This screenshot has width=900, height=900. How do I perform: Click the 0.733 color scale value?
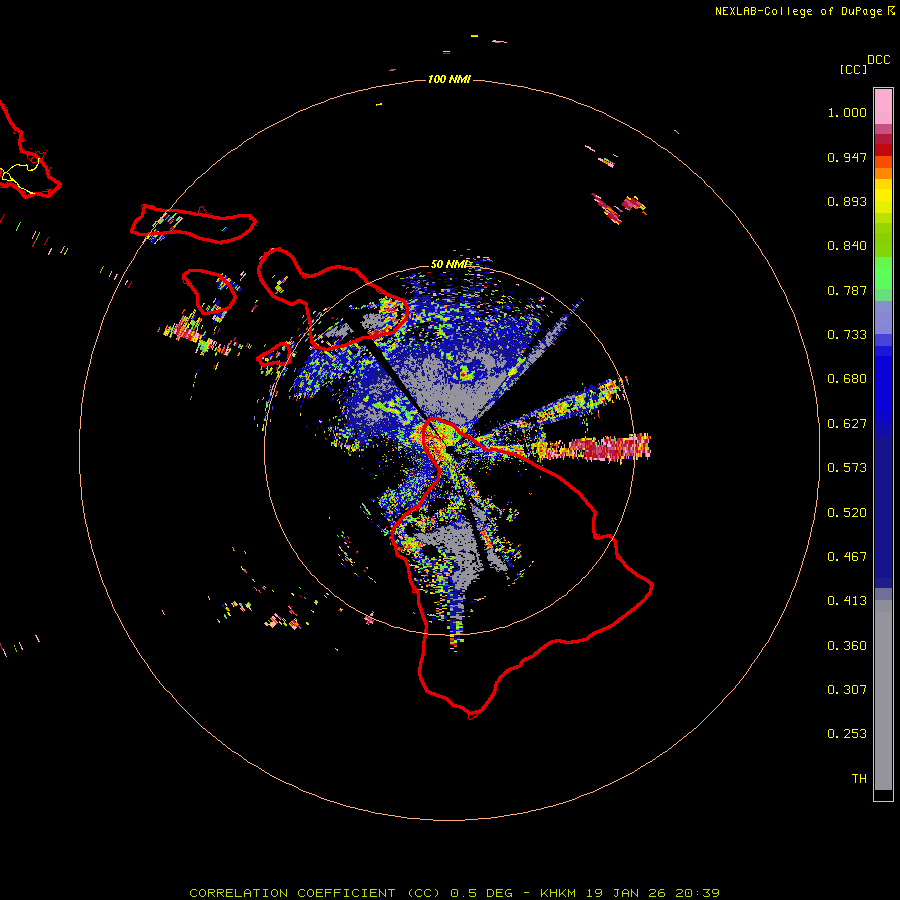[x=847, y=335]
